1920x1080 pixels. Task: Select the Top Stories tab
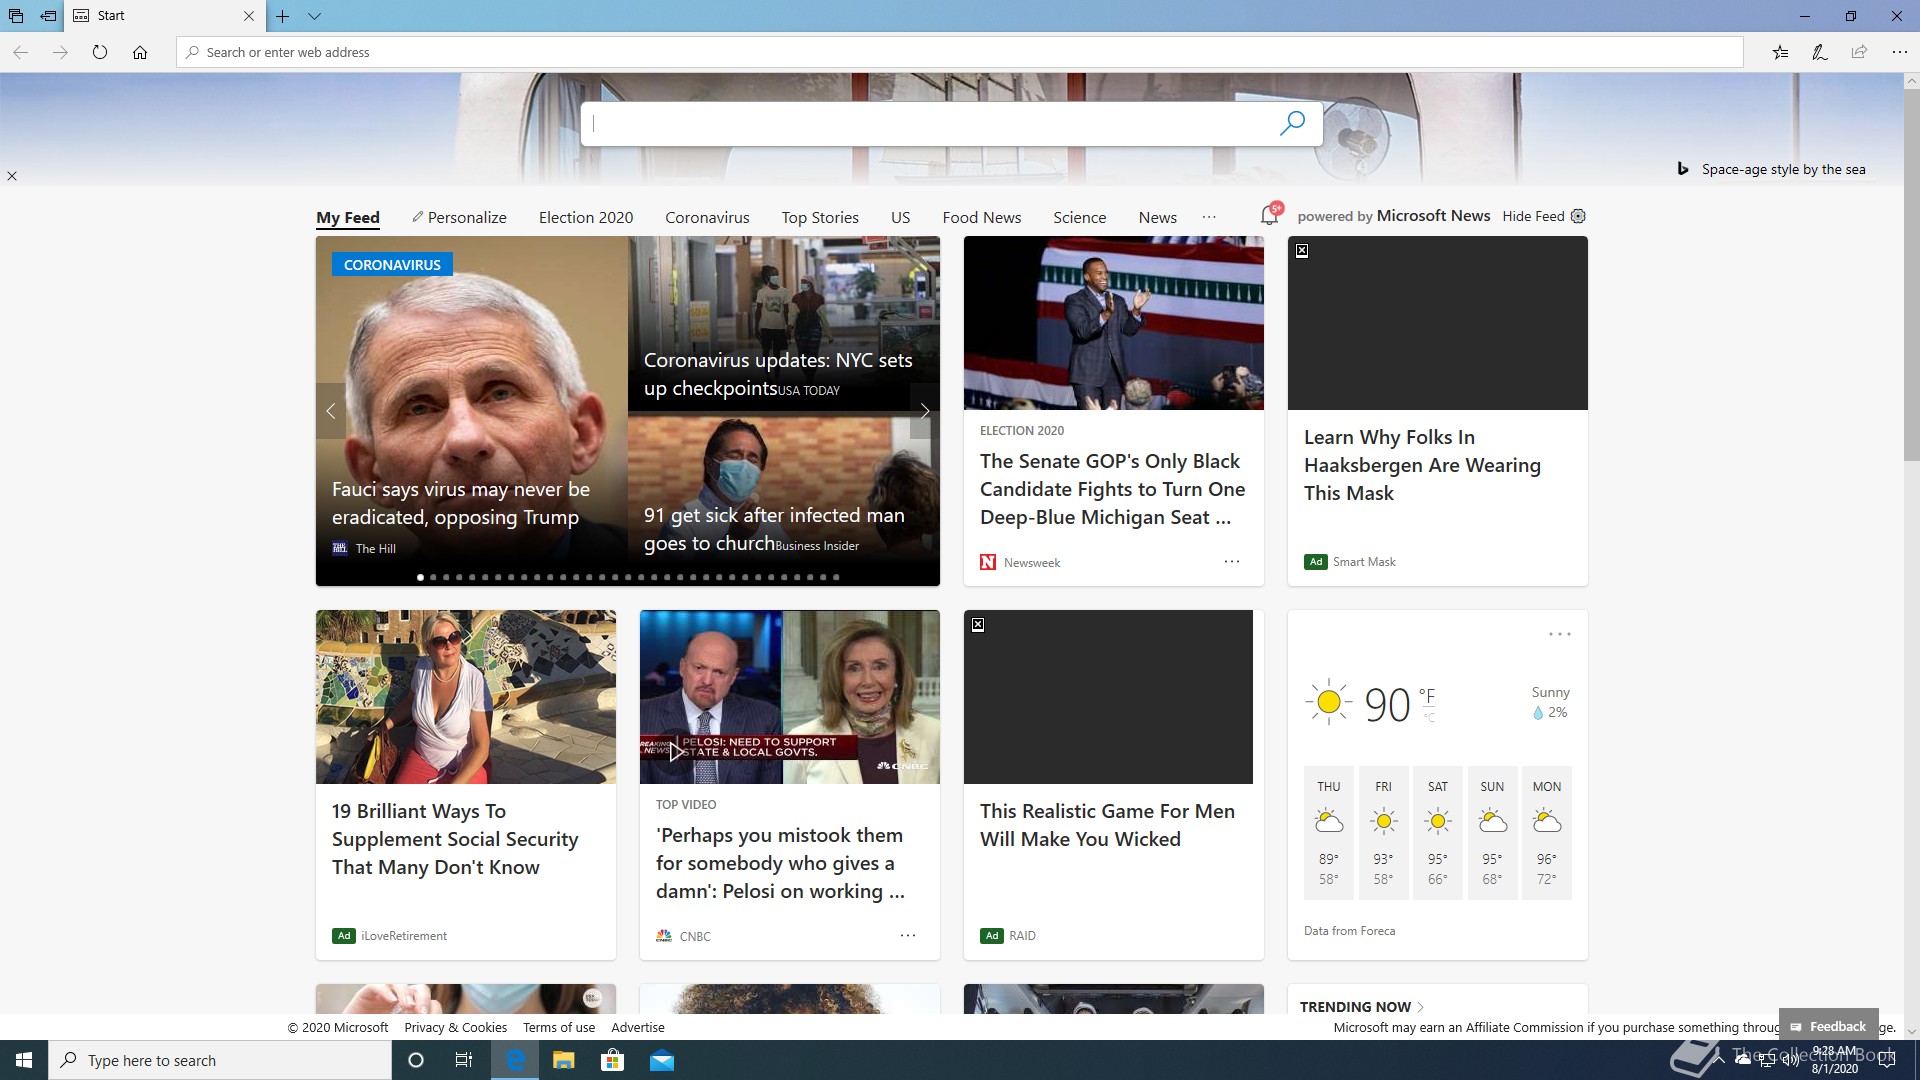(820, 217)
